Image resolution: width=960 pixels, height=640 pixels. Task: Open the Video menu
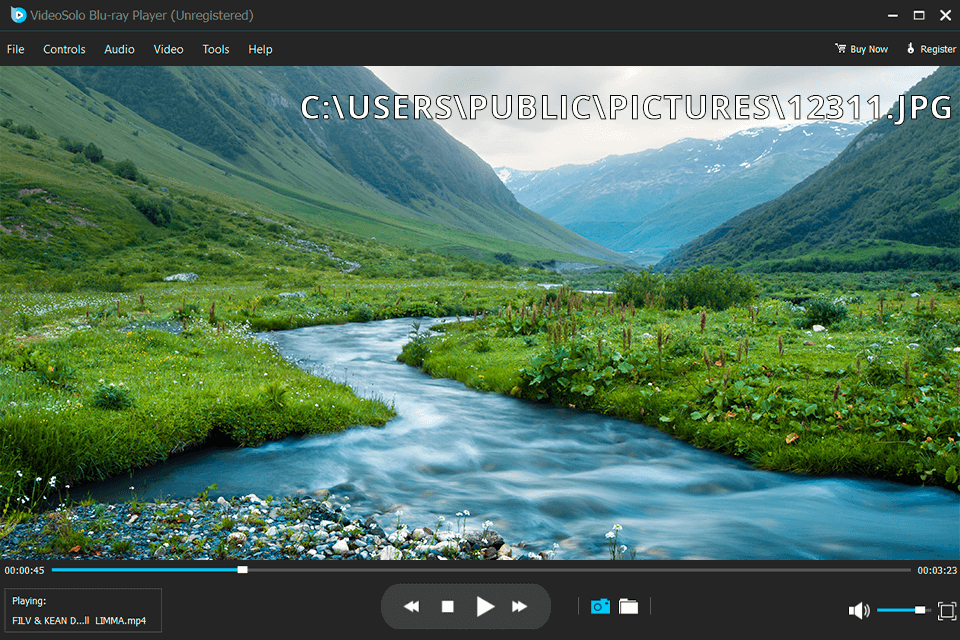(168, 49)
